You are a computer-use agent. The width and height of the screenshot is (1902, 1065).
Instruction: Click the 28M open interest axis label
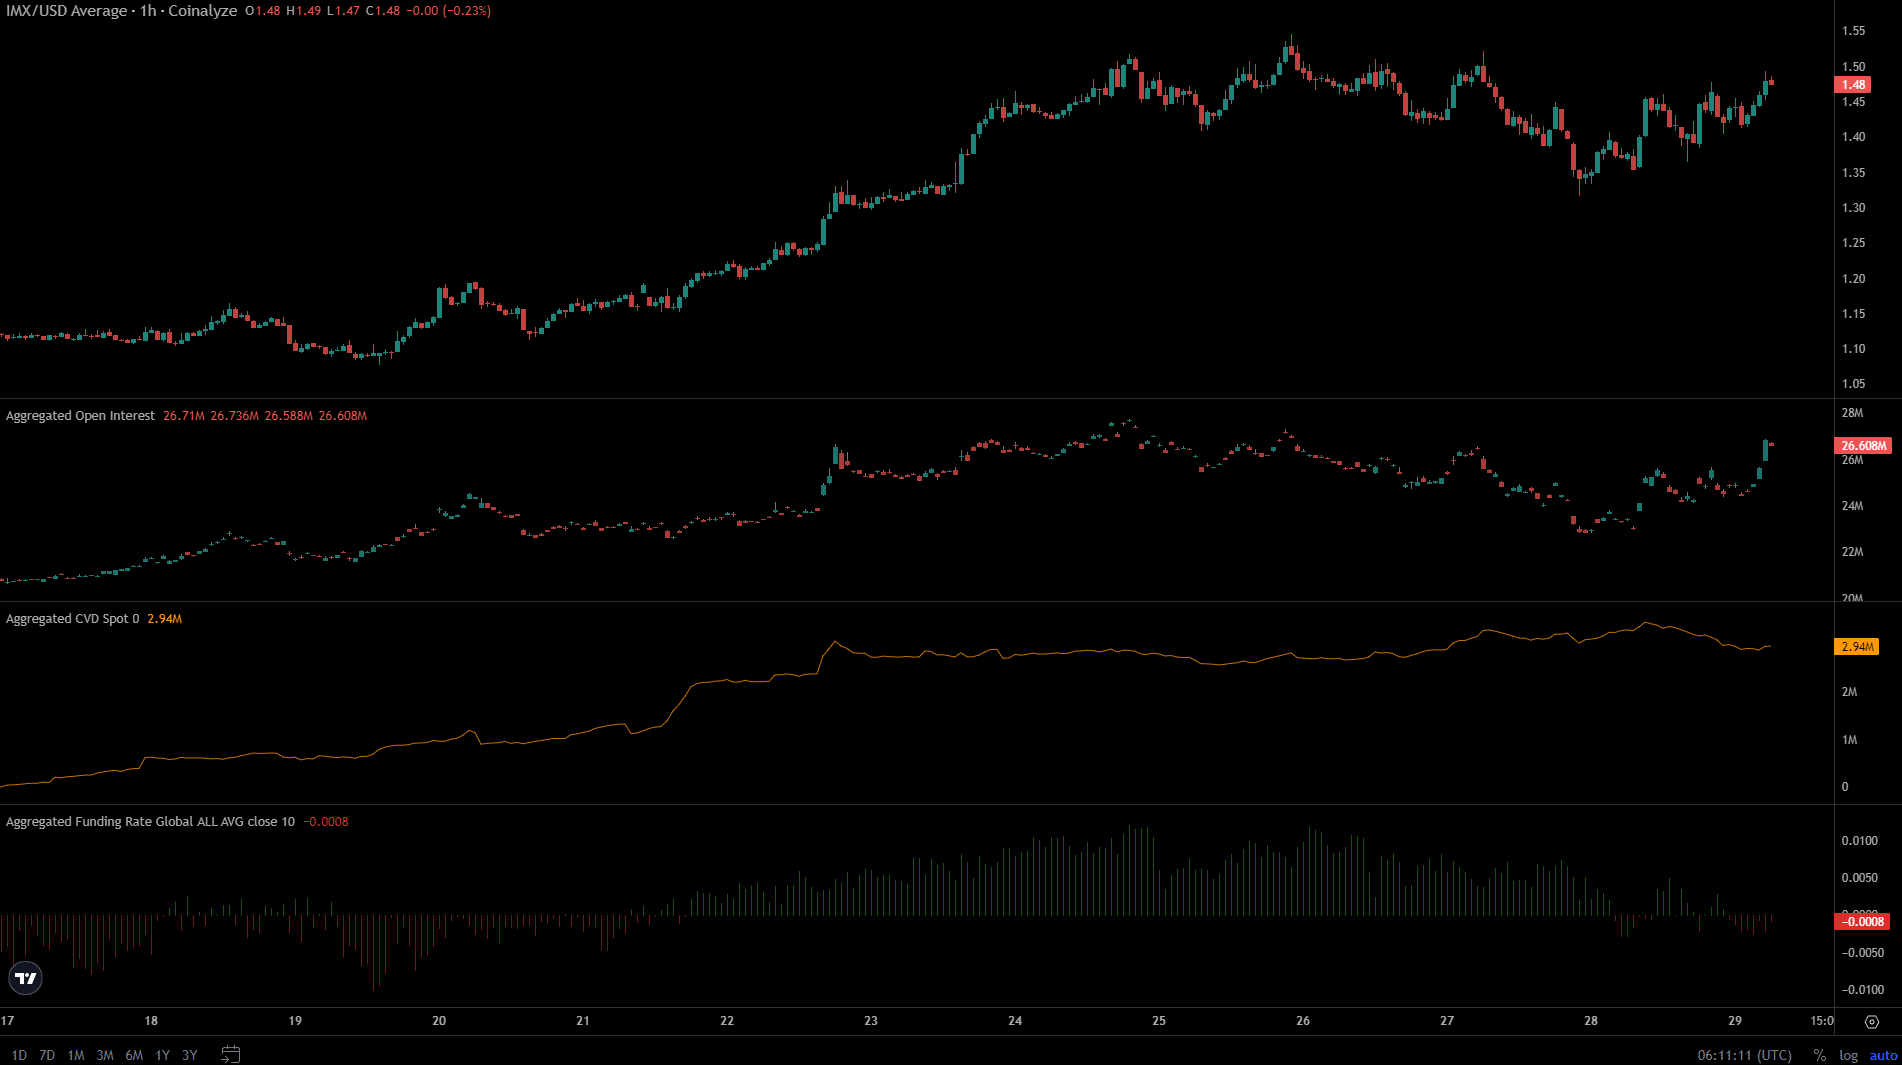(1852, 413)
